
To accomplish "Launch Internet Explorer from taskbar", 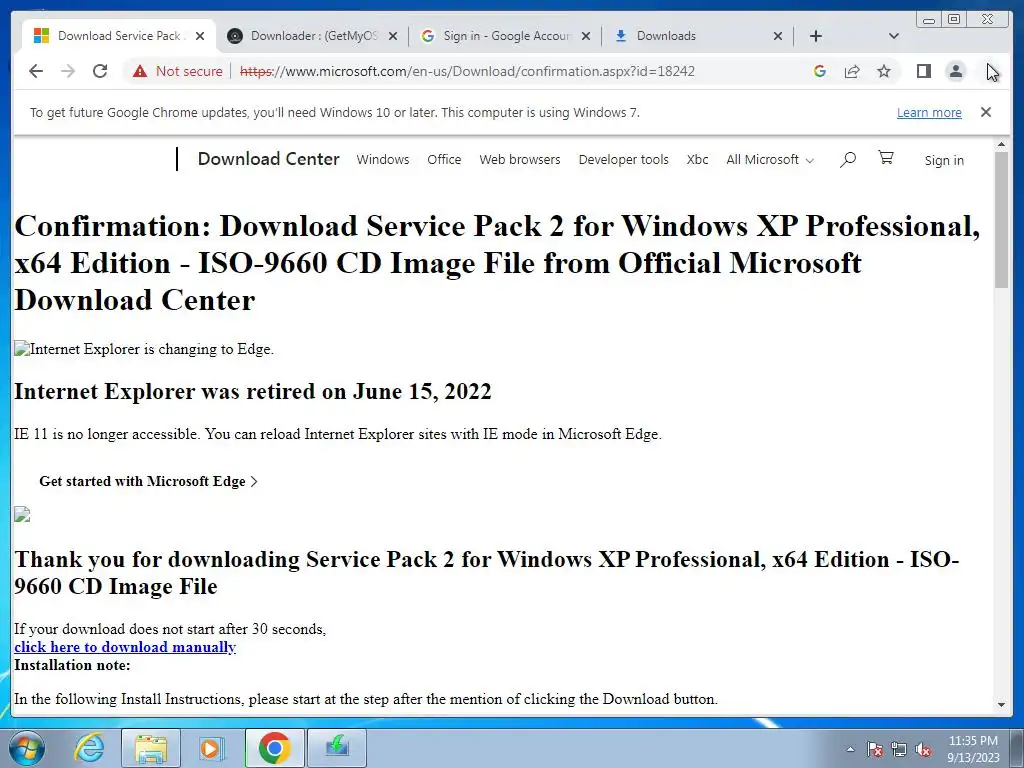I will click(88, 748).
